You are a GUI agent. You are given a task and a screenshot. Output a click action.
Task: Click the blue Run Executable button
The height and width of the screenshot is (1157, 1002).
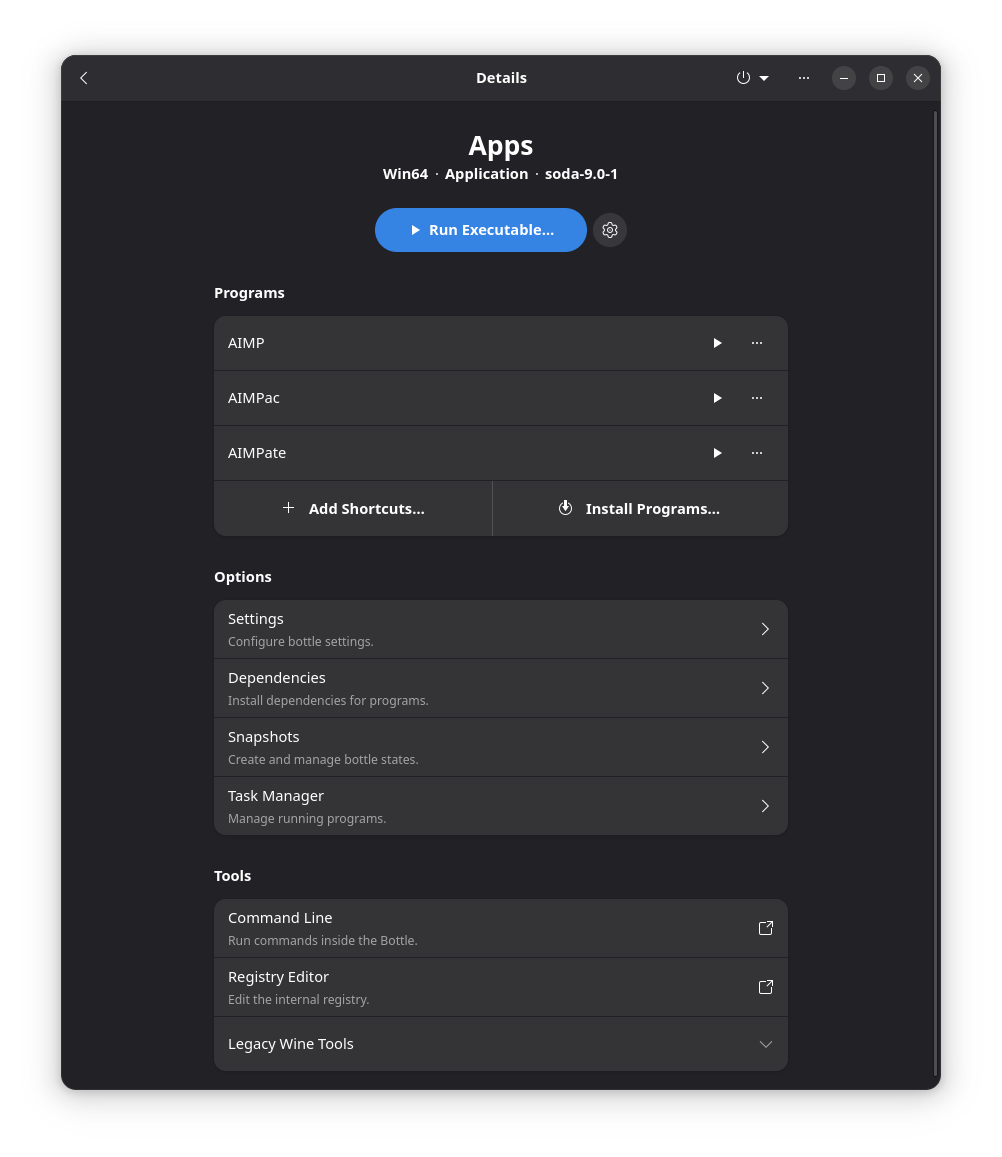[480, 230]
